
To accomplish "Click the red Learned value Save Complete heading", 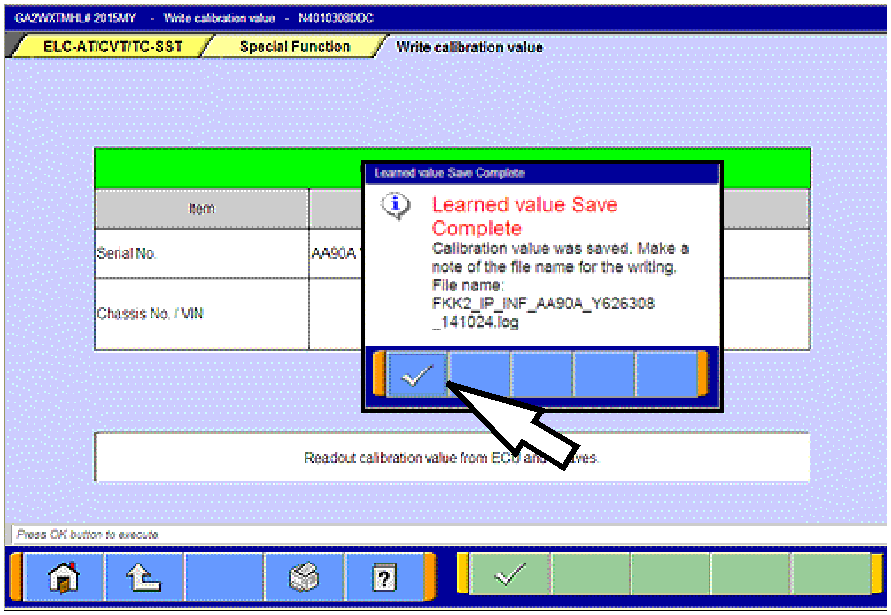I will (x=524, y=216).
